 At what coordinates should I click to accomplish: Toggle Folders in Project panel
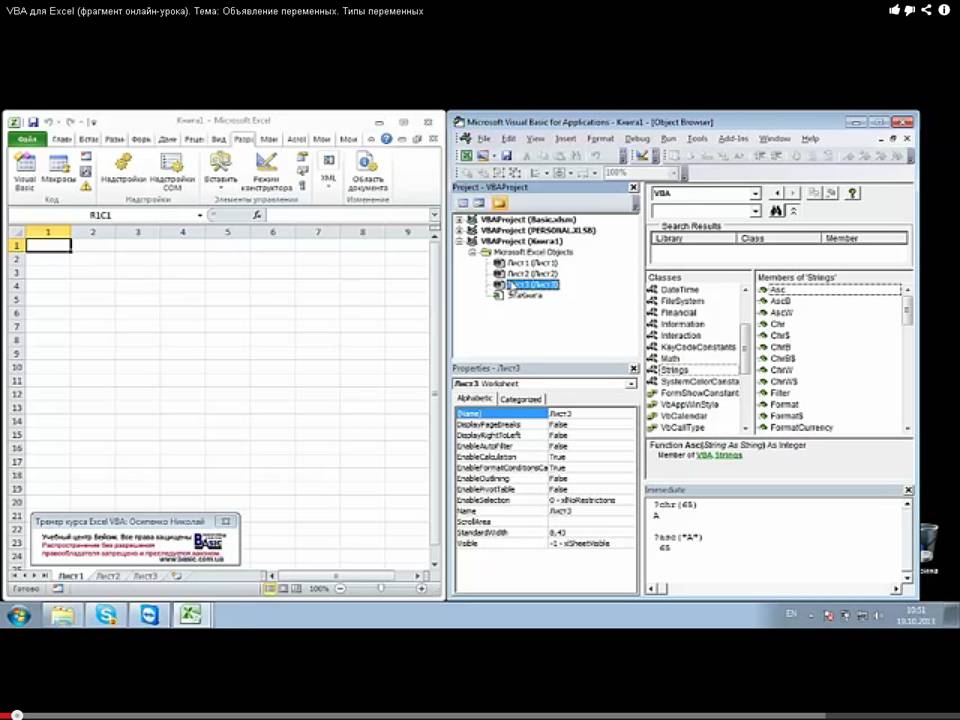[x=499, y=203]
